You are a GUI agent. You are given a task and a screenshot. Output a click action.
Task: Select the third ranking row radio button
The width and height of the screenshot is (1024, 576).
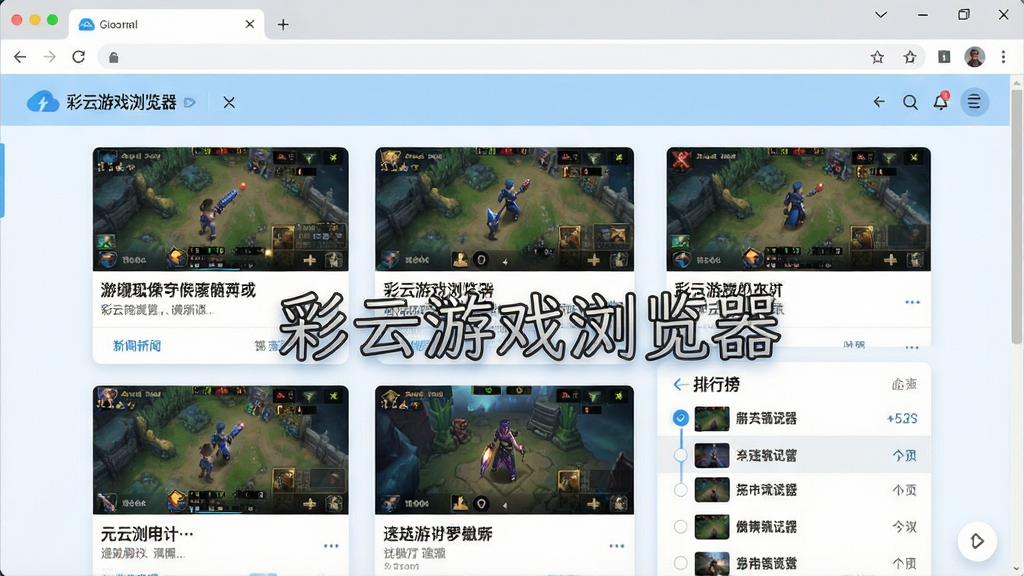pyautogui.click(x=680, y=490)
